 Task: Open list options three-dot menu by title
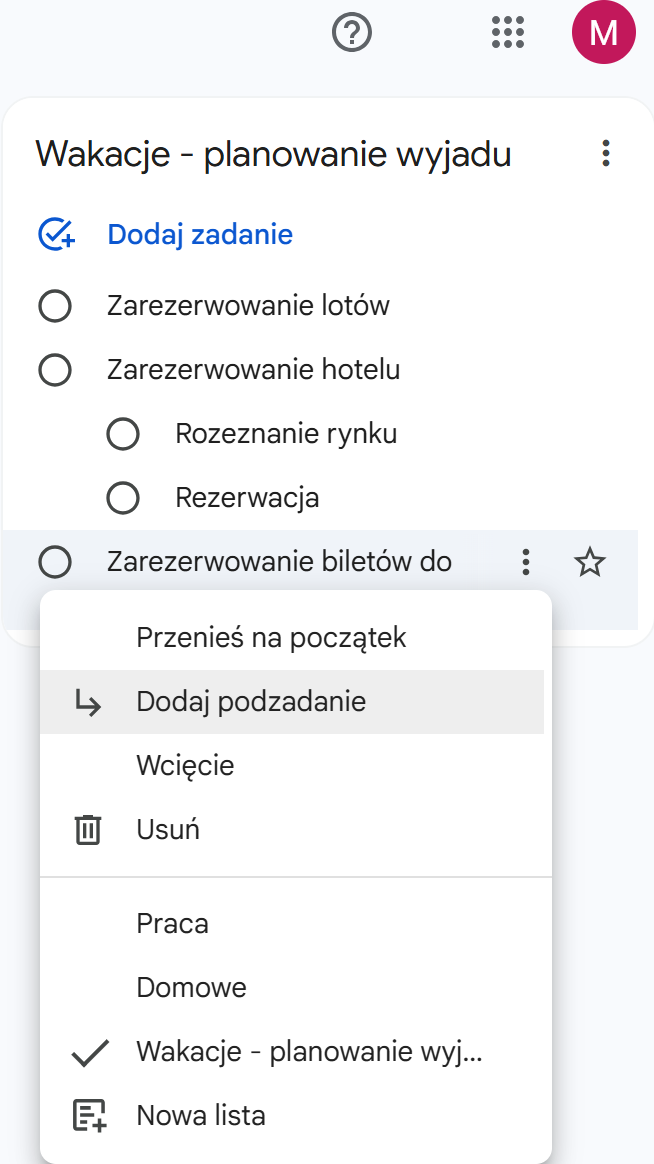(x=605, y=154)
